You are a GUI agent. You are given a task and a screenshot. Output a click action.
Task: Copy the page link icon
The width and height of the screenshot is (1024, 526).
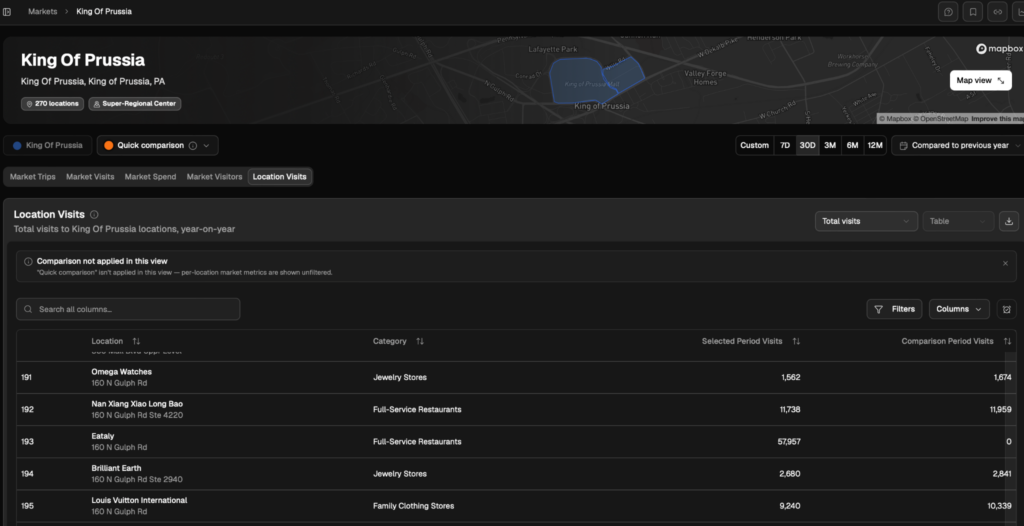click(x=997, y=12)
